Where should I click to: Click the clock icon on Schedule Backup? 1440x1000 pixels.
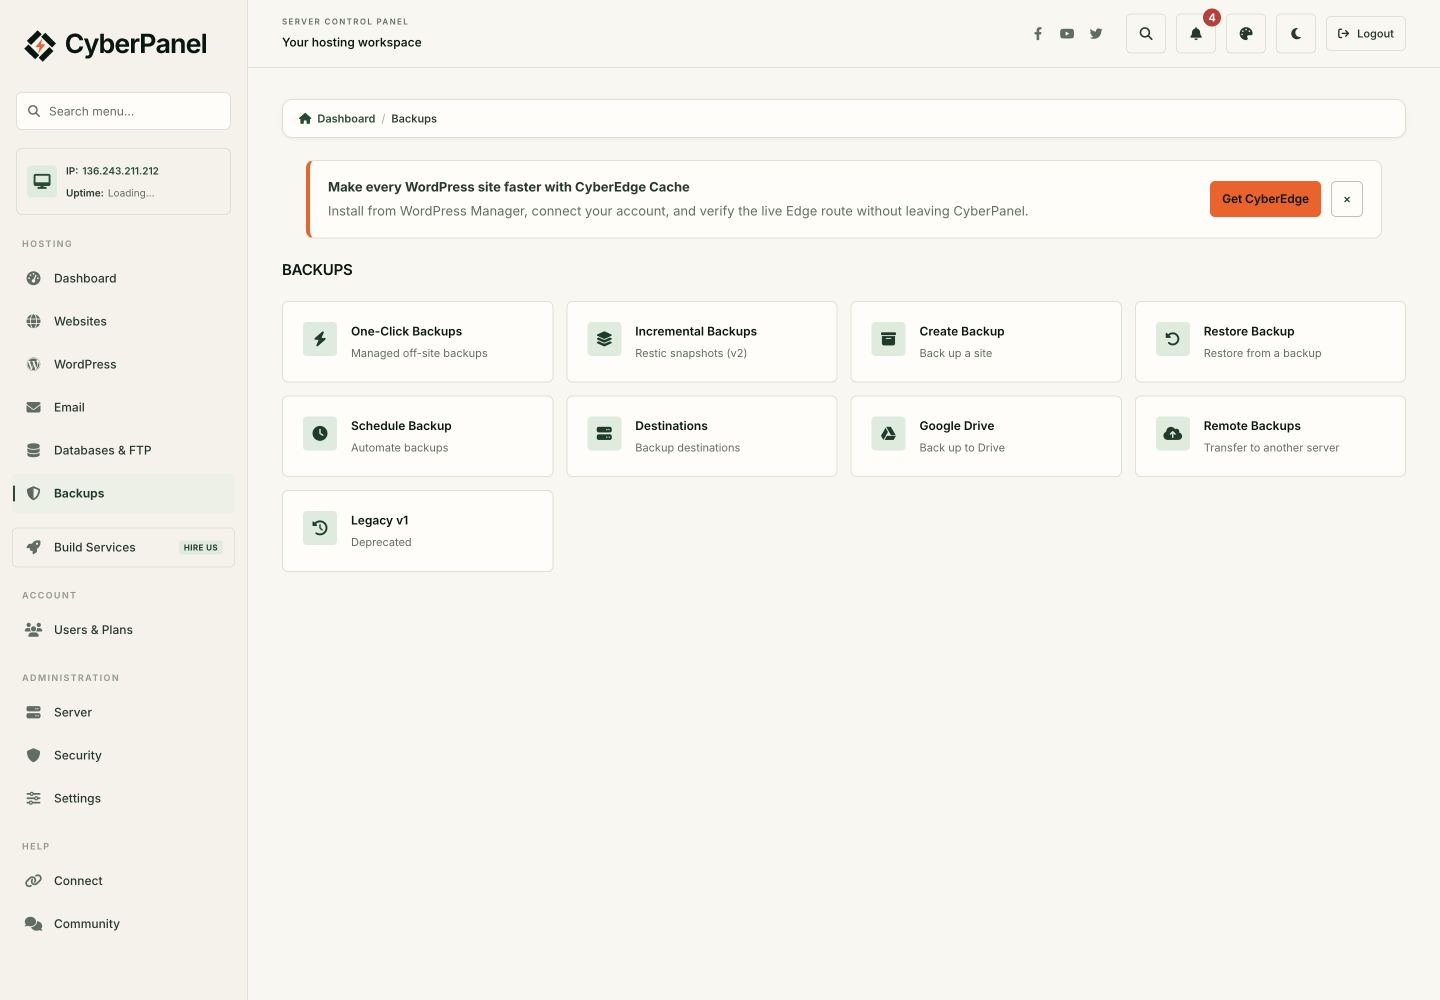(x=320, y=433)
